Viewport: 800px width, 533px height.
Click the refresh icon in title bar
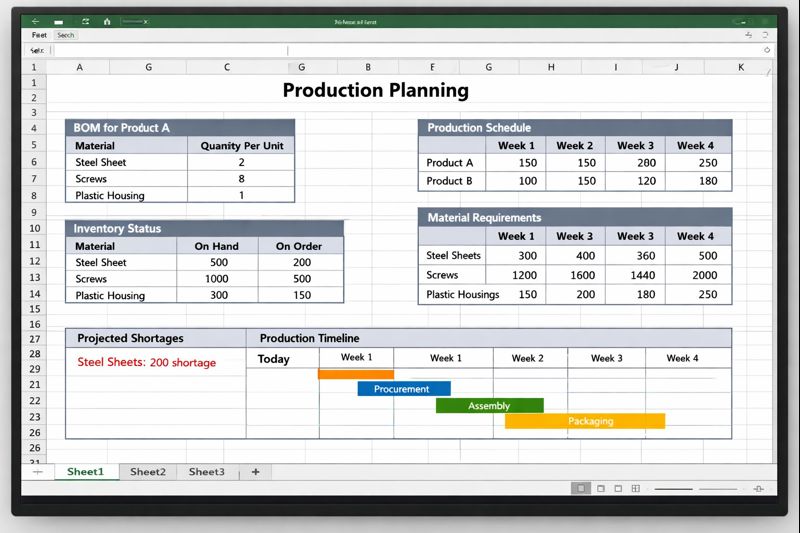[85, 21]
